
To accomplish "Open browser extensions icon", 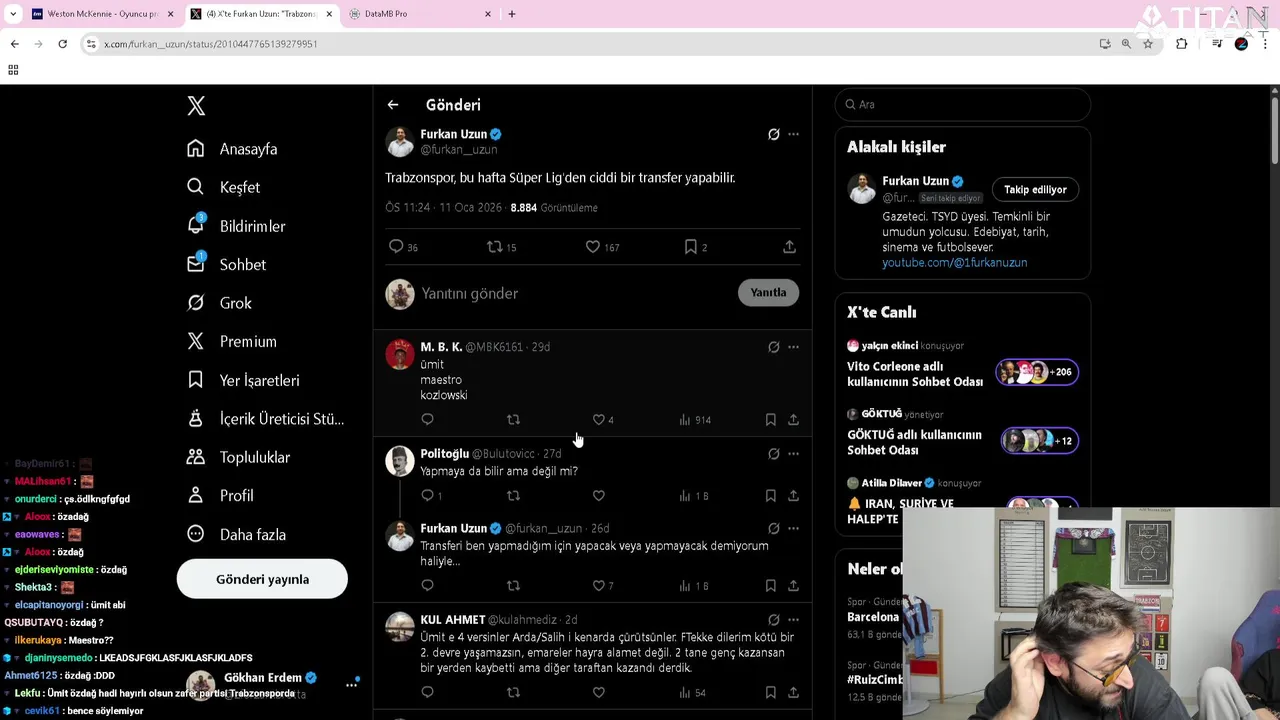I will pos(1182,44).
